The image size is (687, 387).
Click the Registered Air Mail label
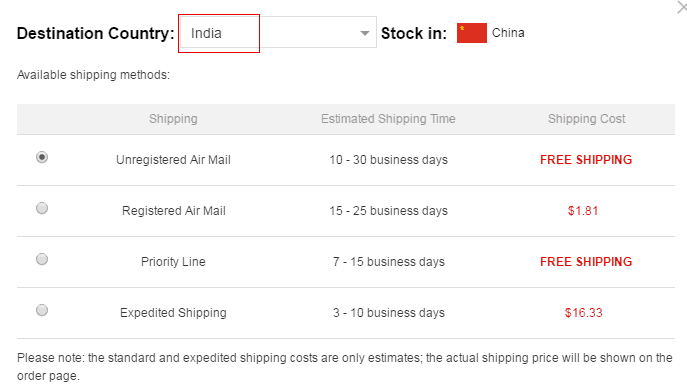tap(174, 211)
